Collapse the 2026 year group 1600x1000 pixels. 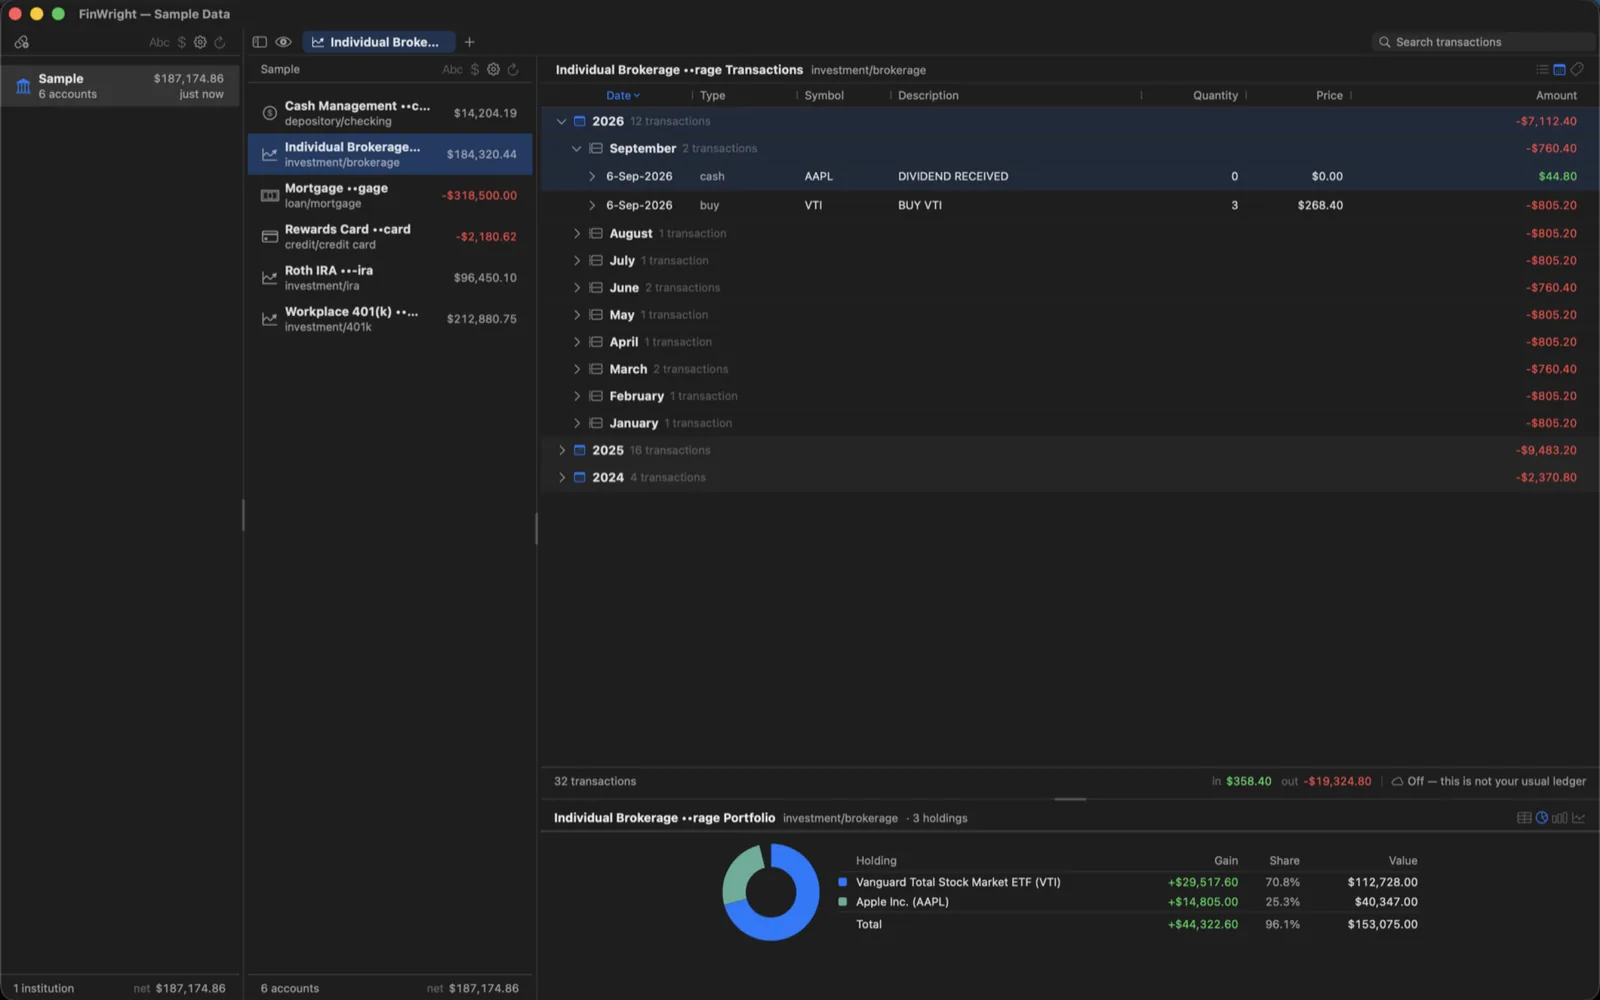561,121
